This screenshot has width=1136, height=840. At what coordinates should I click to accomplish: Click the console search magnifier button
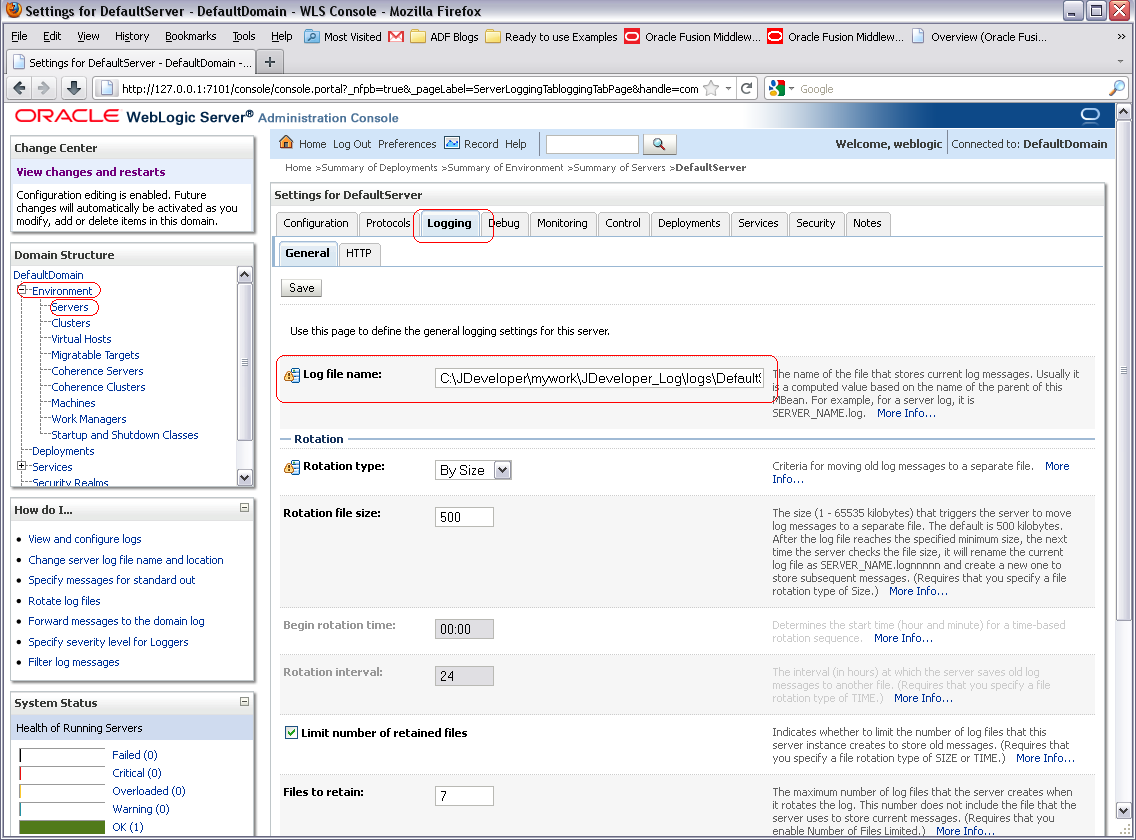[x=659, y=143]
